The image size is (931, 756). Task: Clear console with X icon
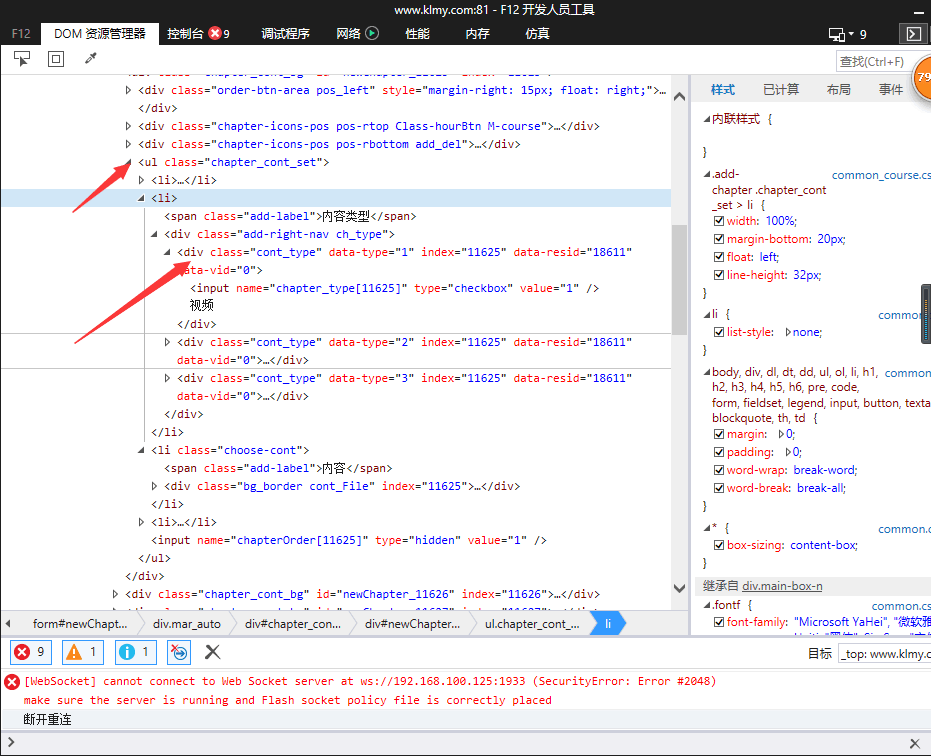click(212, 652)
